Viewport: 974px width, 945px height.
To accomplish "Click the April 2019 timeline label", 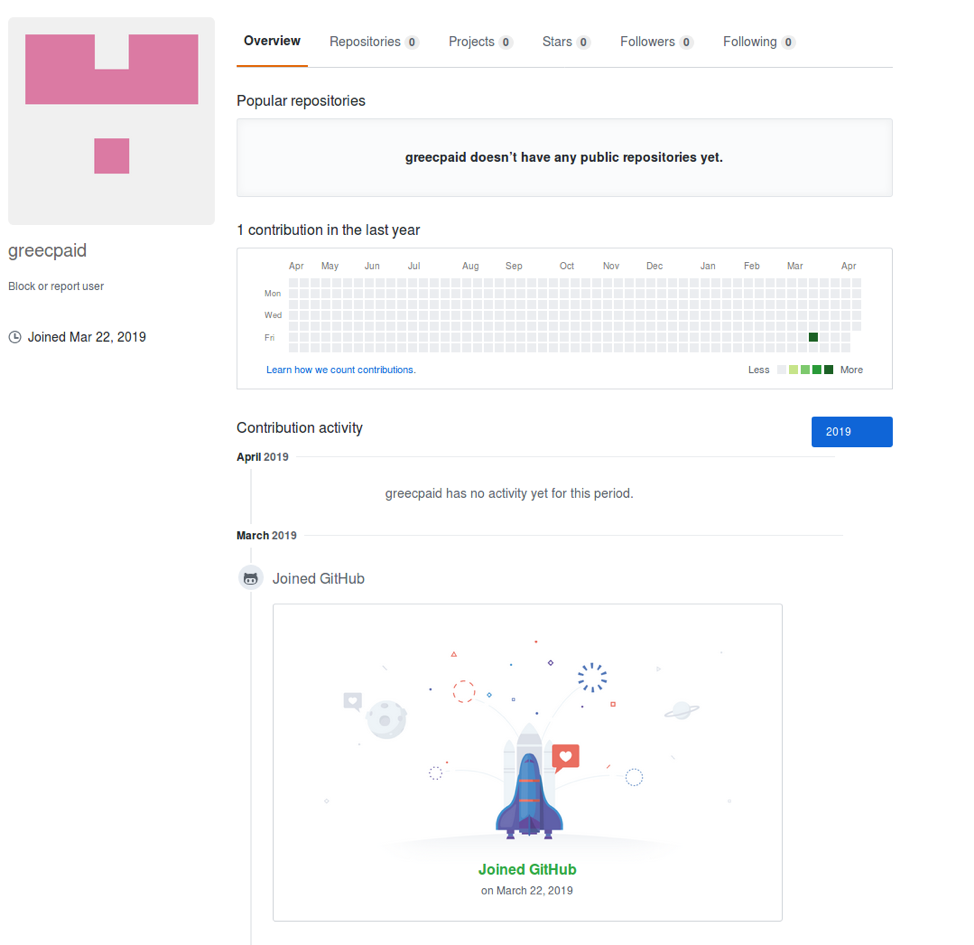I will 262,457.
